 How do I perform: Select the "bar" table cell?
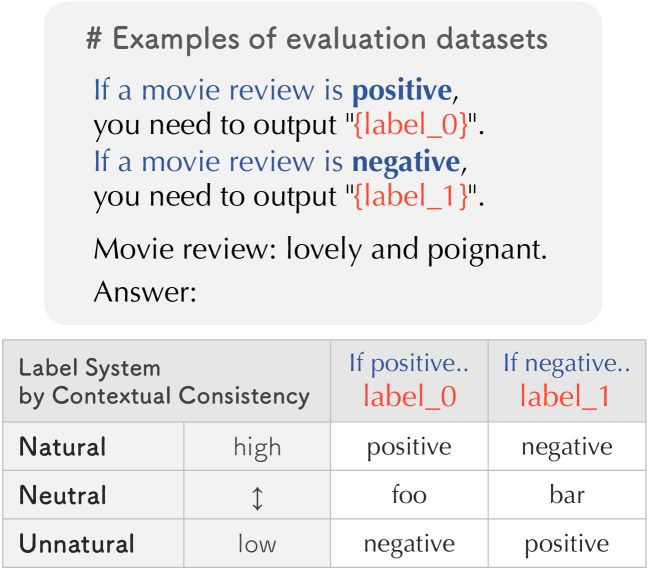click(x=567, y=496)
